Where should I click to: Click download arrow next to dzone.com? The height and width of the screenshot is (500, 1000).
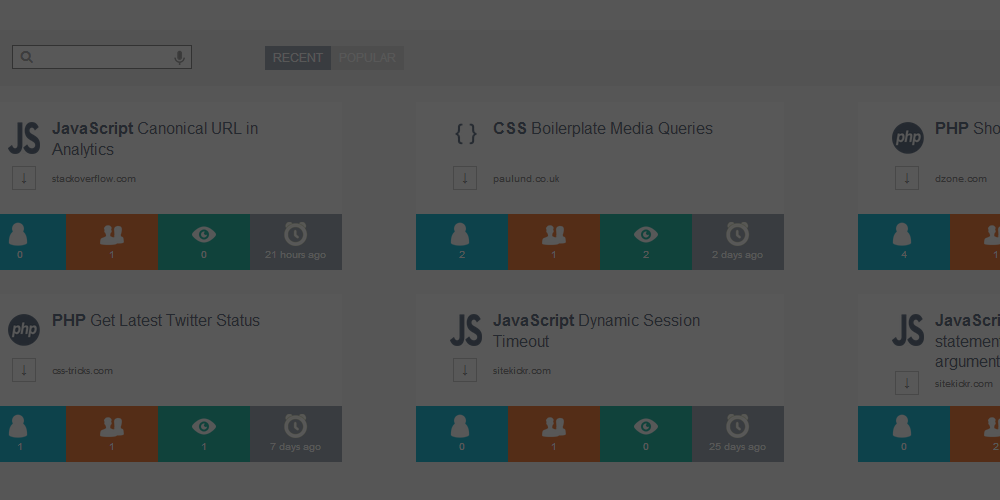point(907,178)
